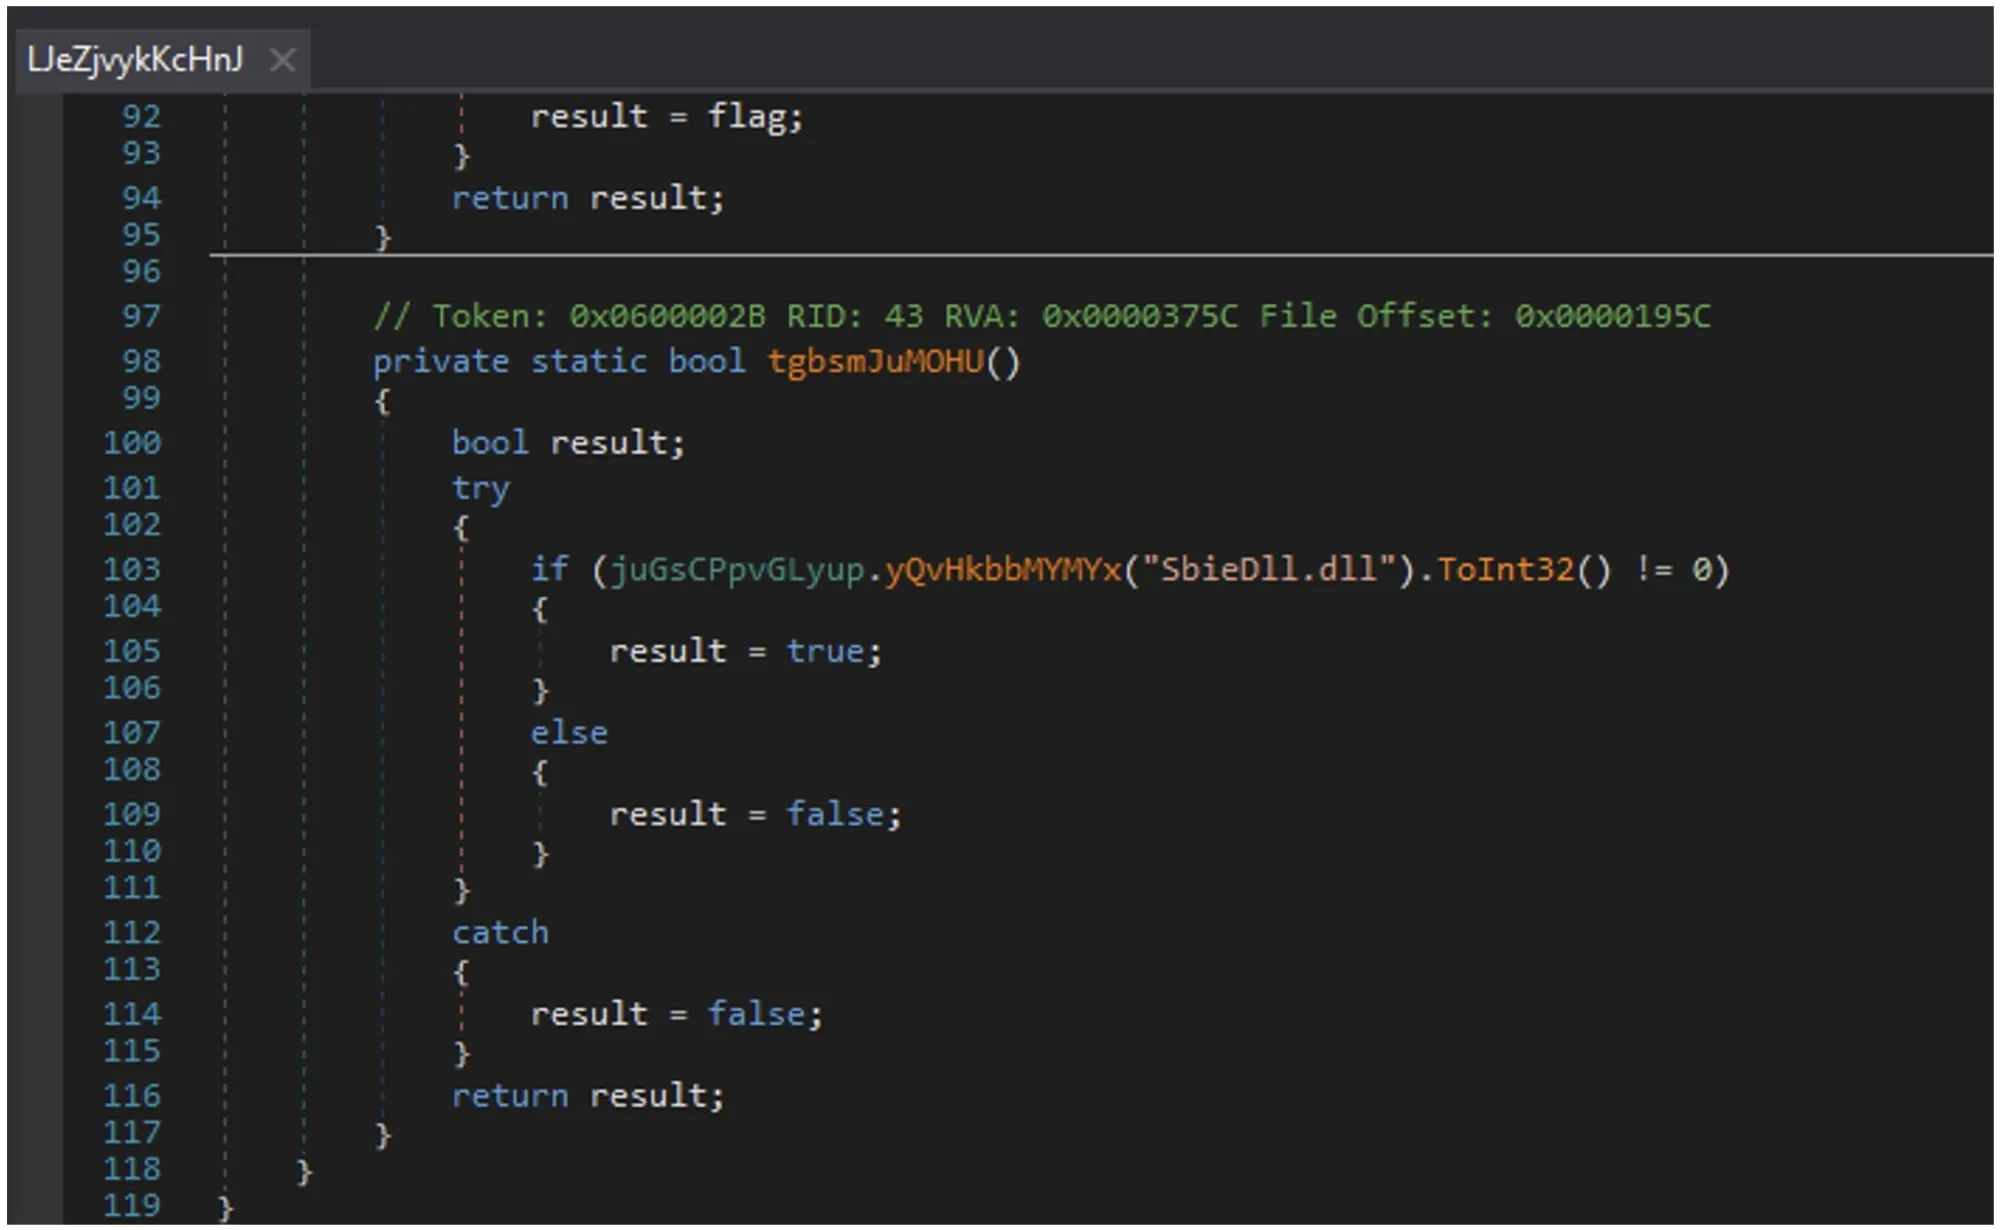Image resolution: width=2000 pixels, height=1230 pixels.
Task: Click the Token comment on line 97
Action: tap(1041, 317)
